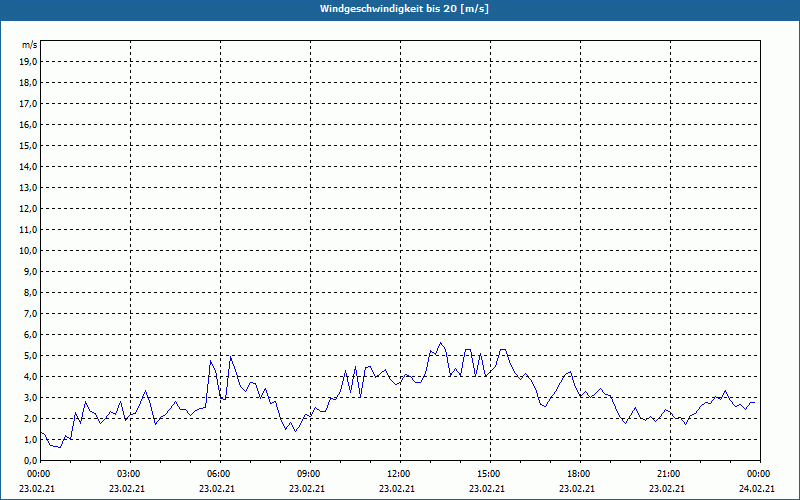
Task: Click the 15:00 time label
Action: [x=488, y=474]
